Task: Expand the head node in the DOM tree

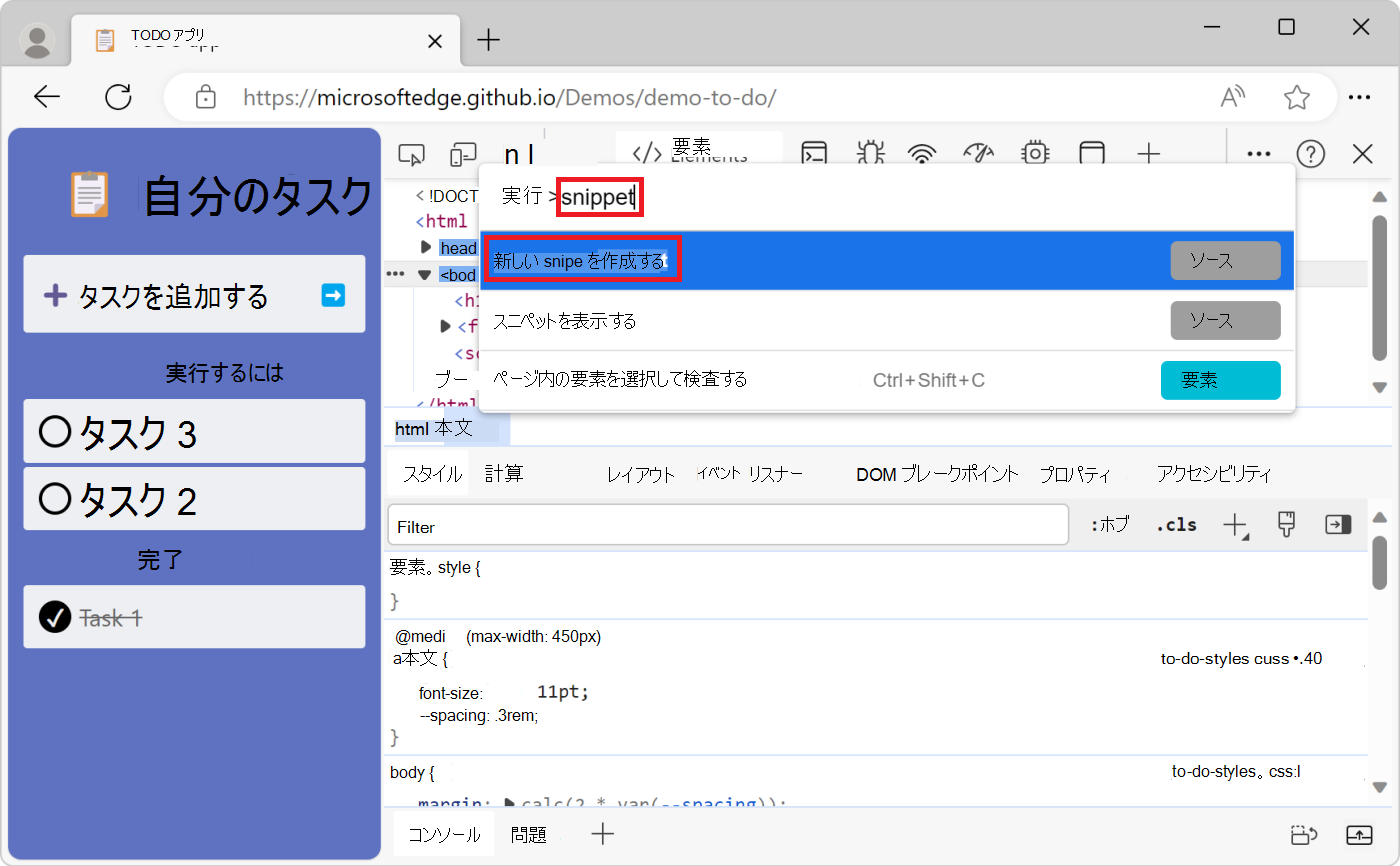Action: (x=425, y=248)
